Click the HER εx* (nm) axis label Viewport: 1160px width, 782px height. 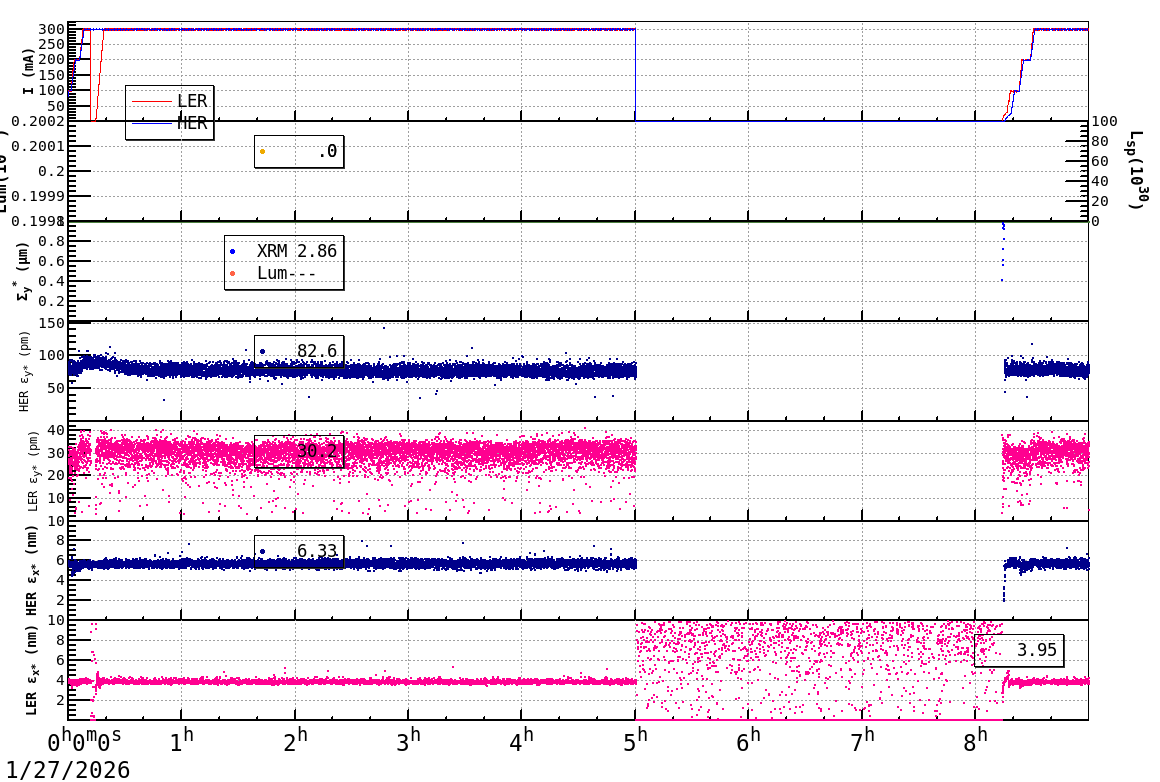(31, 571)
